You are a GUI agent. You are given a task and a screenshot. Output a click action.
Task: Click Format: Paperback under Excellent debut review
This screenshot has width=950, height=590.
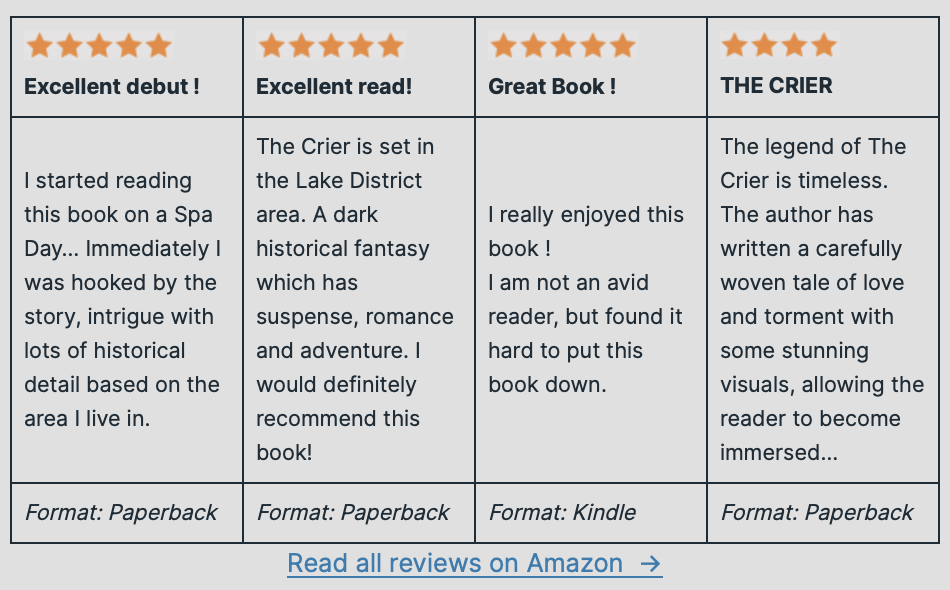[121, 513]
